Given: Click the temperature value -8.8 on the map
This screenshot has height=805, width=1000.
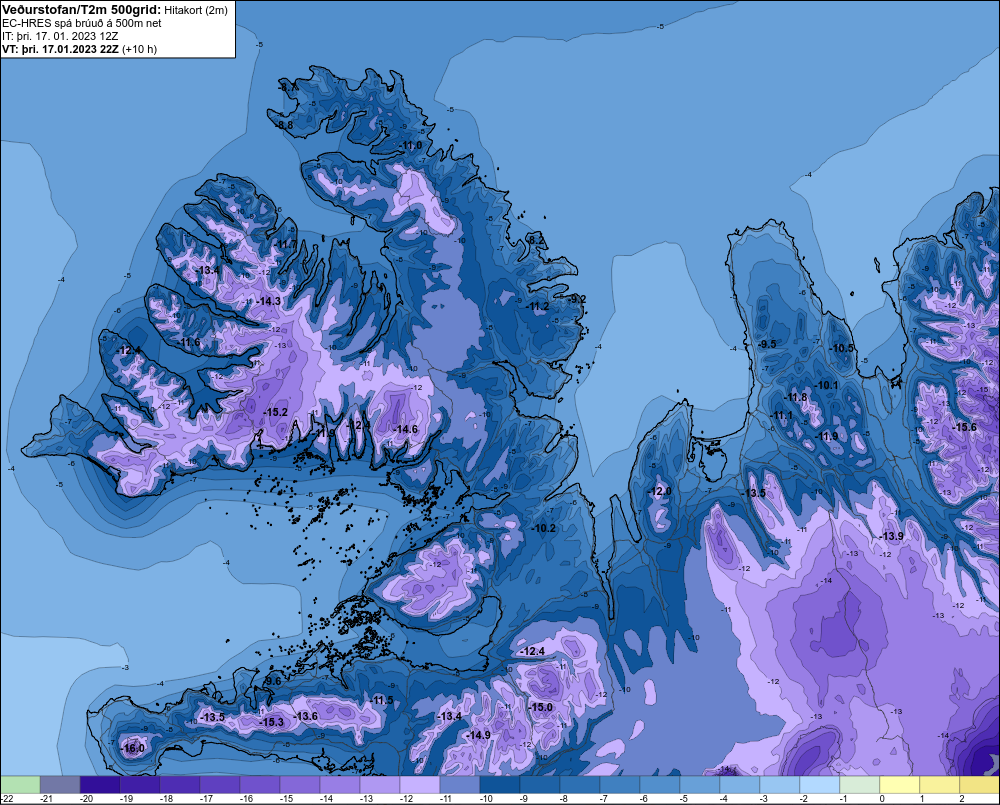Looking at the screenshot, I should tap(285, 125).
